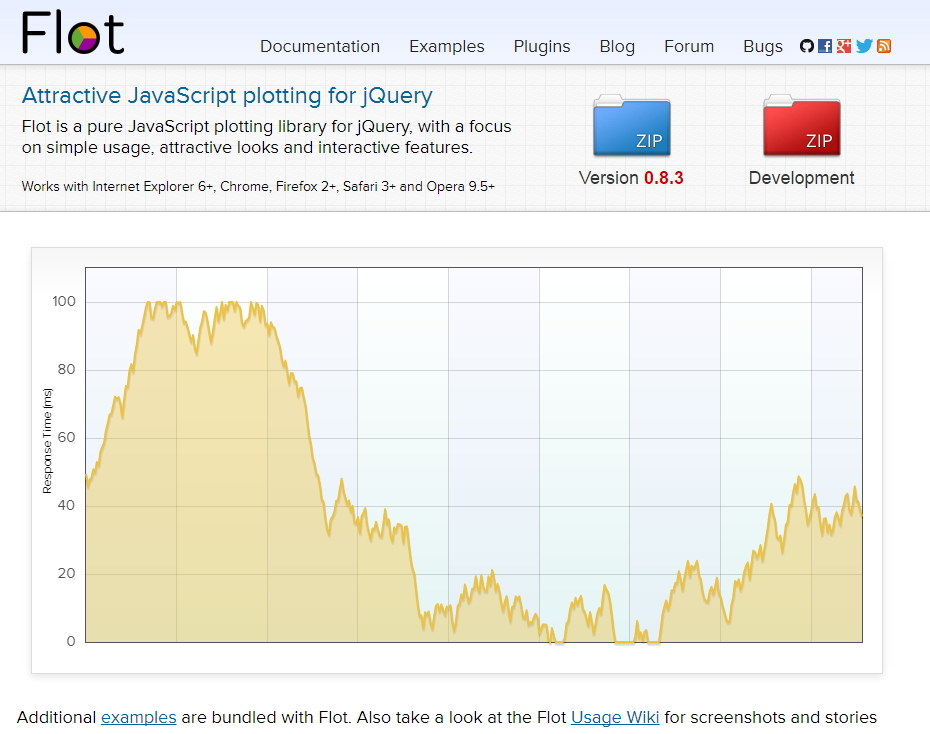Download Version 0.8.3 text link
Image resolution: width=930 pixels, height=734 pixels.
(631, 178)
